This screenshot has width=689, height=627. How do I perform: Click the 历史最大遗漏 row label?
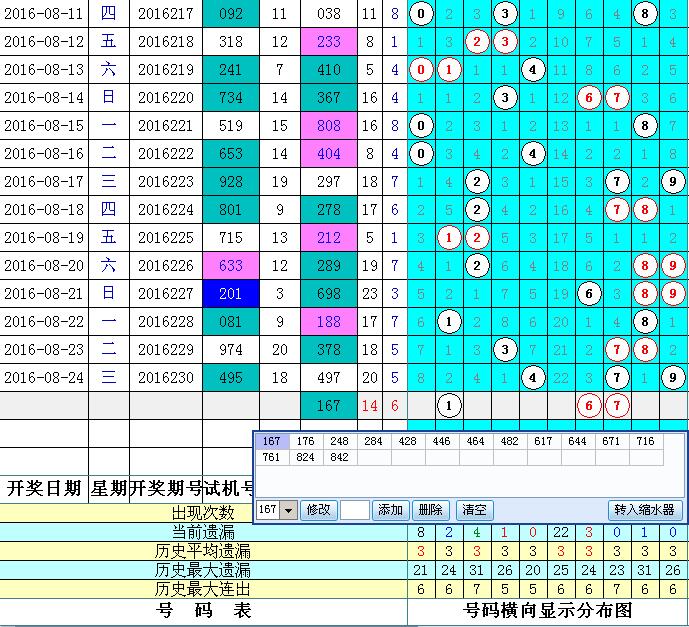click(203, 570)
